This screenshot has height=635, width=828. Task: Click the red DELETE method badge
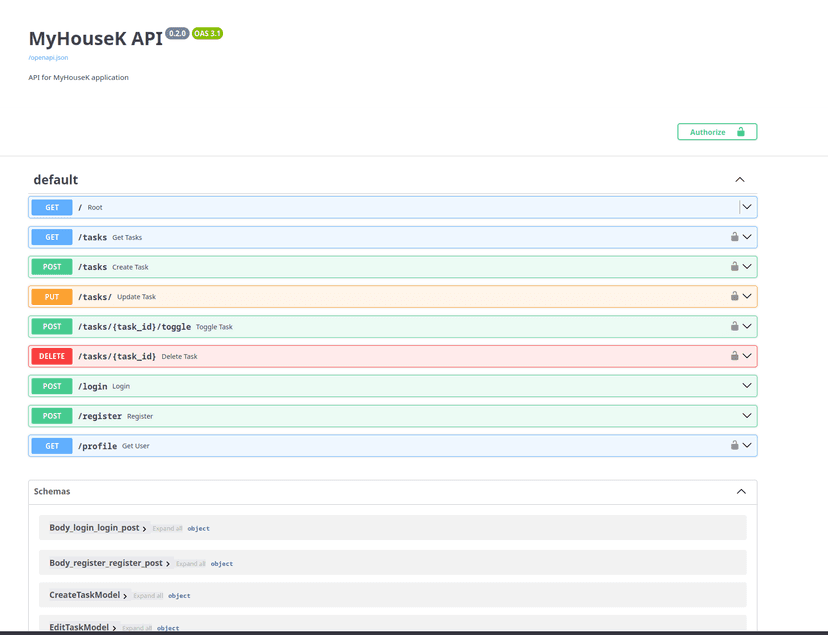[x=52, y=356]
